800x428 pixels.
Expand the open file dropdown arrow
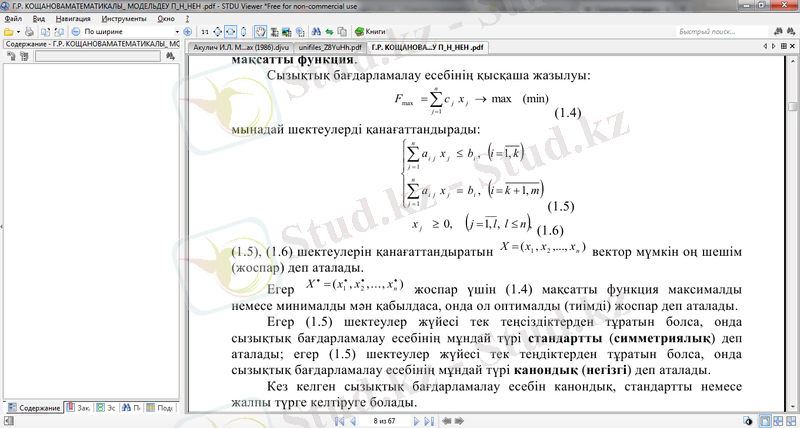click(20, 32)
